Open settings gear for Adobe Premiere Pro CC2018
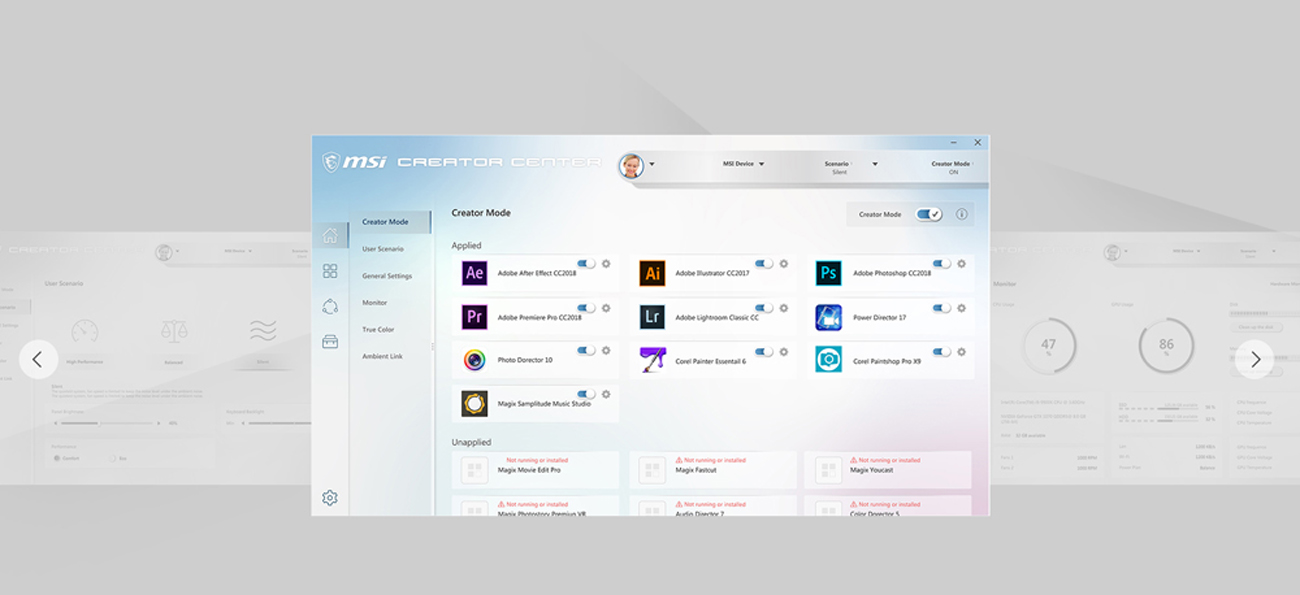Viewport: 1300px width, 595px height. pos(606,308)
